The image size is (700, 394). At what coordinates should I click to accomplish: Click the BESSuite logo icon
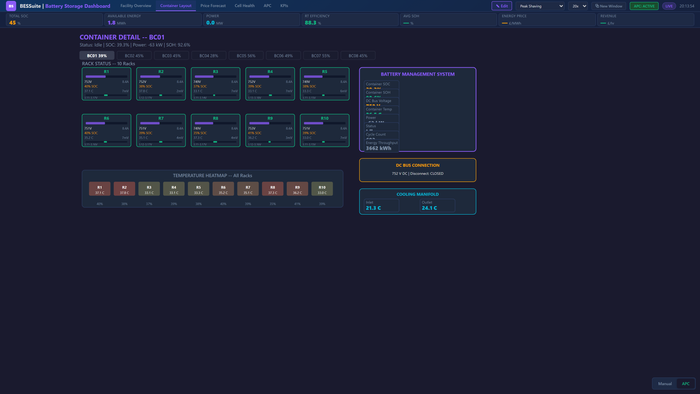click(x=11, y=6)
